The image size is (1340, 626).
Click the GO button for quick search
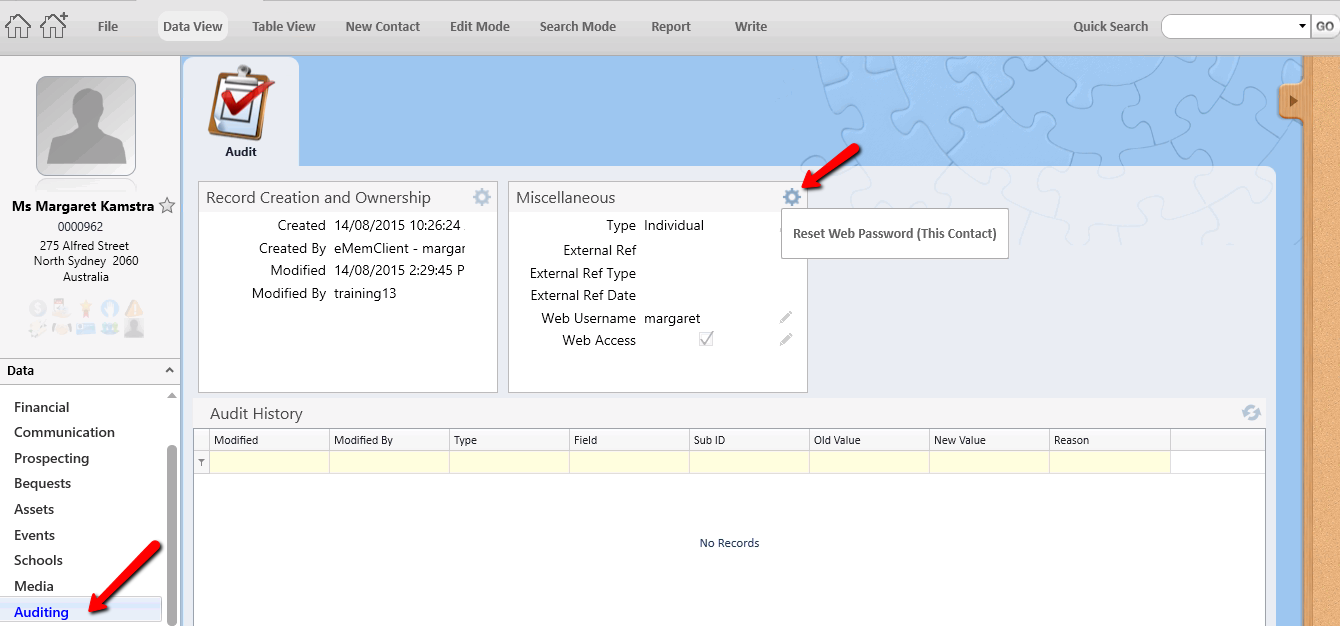click(x=1325, y=27)
